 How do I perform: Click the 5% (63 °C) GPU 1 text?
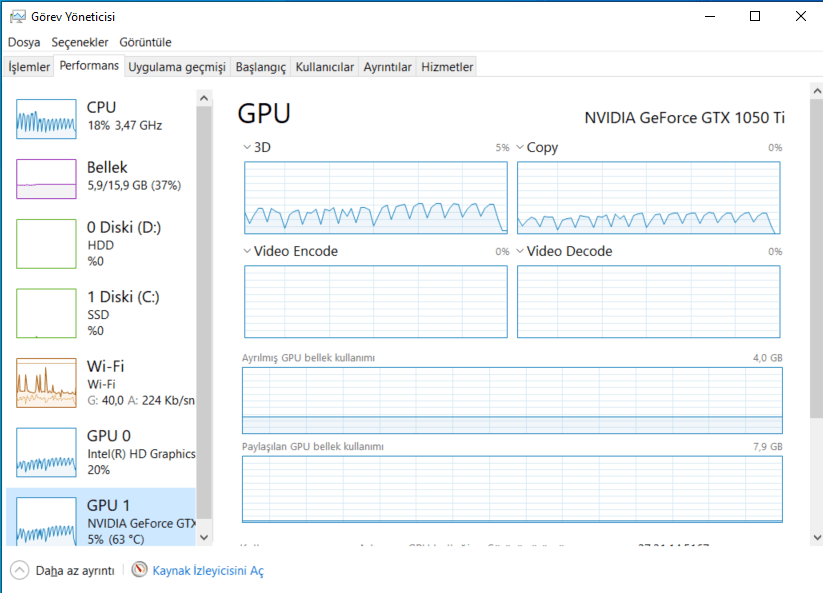click(116, 539)
